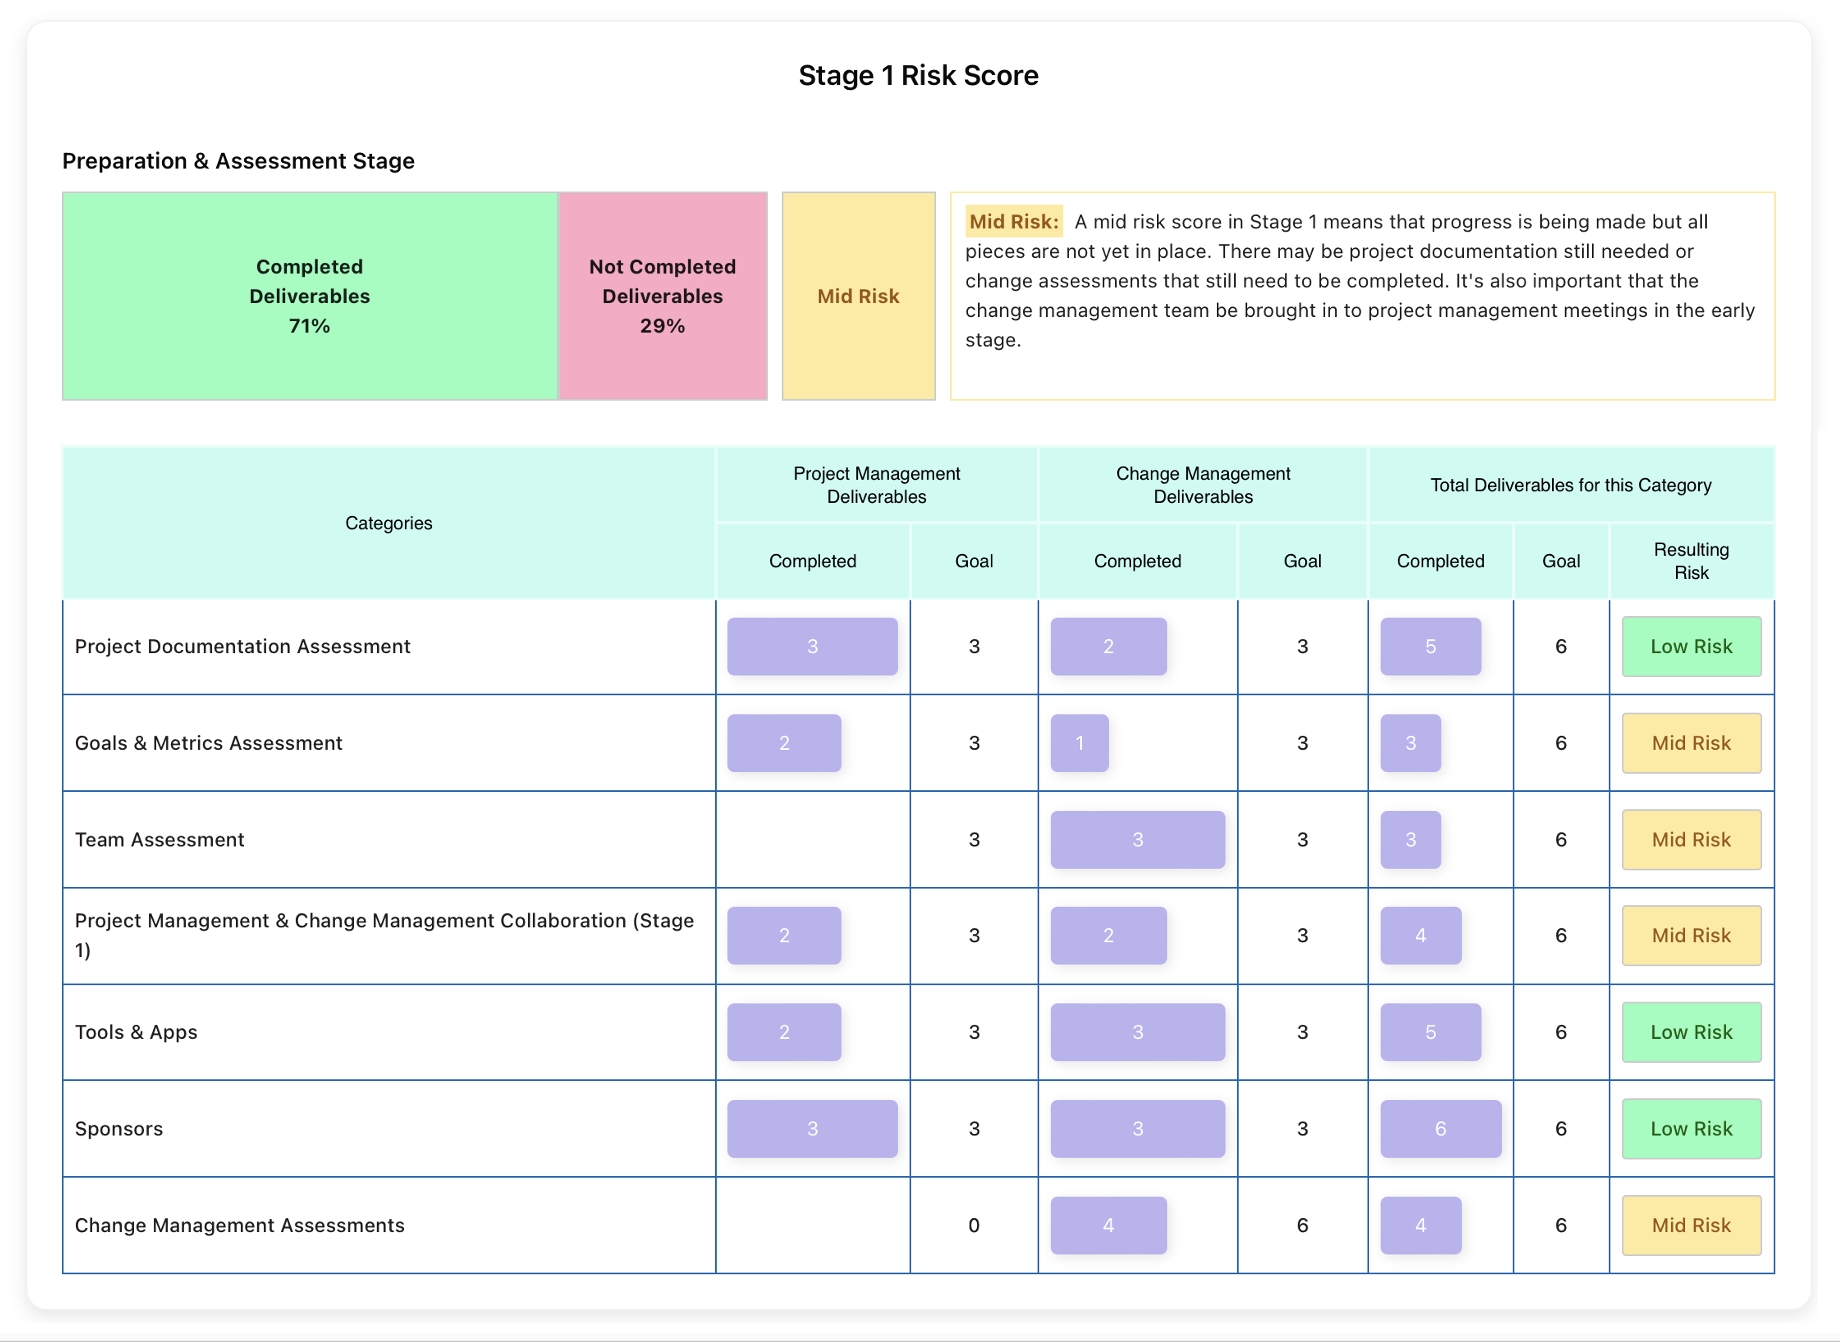Image resolution: width=1840 pixels, height=1342 pixels.
Task: Click the Mid Risk badge for Change Management Assessments
Action: 1691,1224
